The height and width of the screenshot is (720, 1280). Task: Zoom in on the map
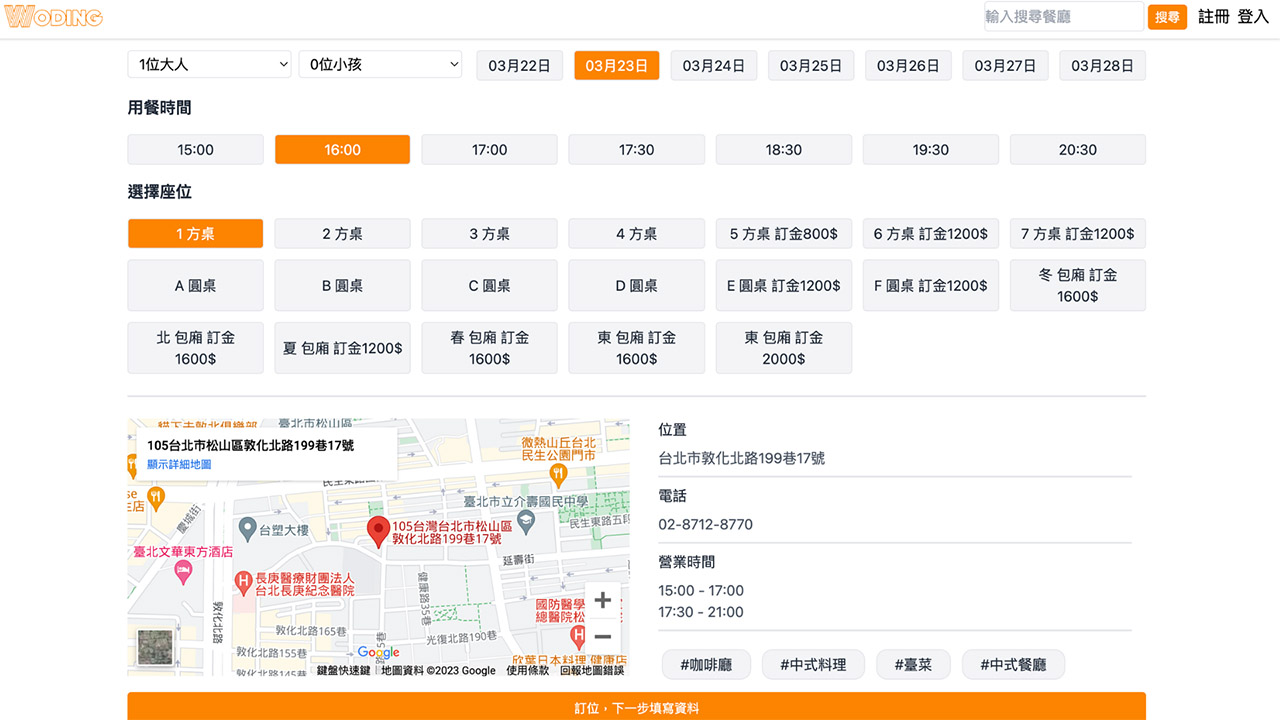click(603, 600)
